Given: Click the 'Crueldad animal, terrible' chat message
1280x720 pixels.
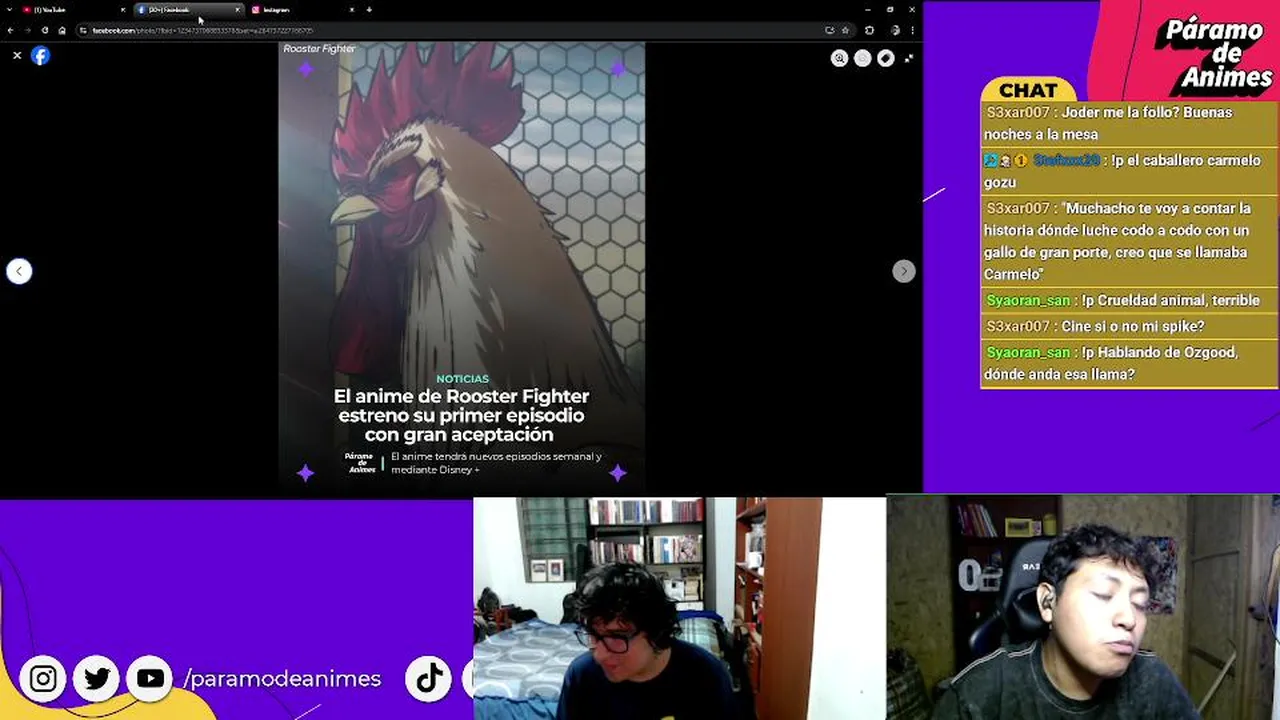Looking at the screenshot, I should [1129, 300].
